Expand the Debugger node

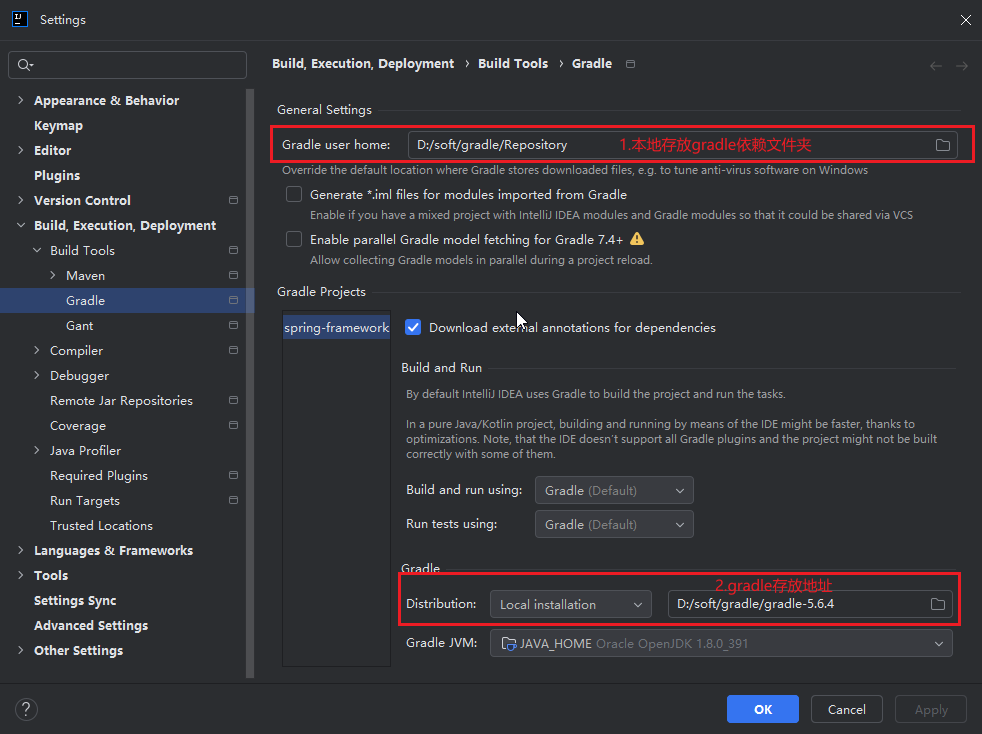pos(37,376)
